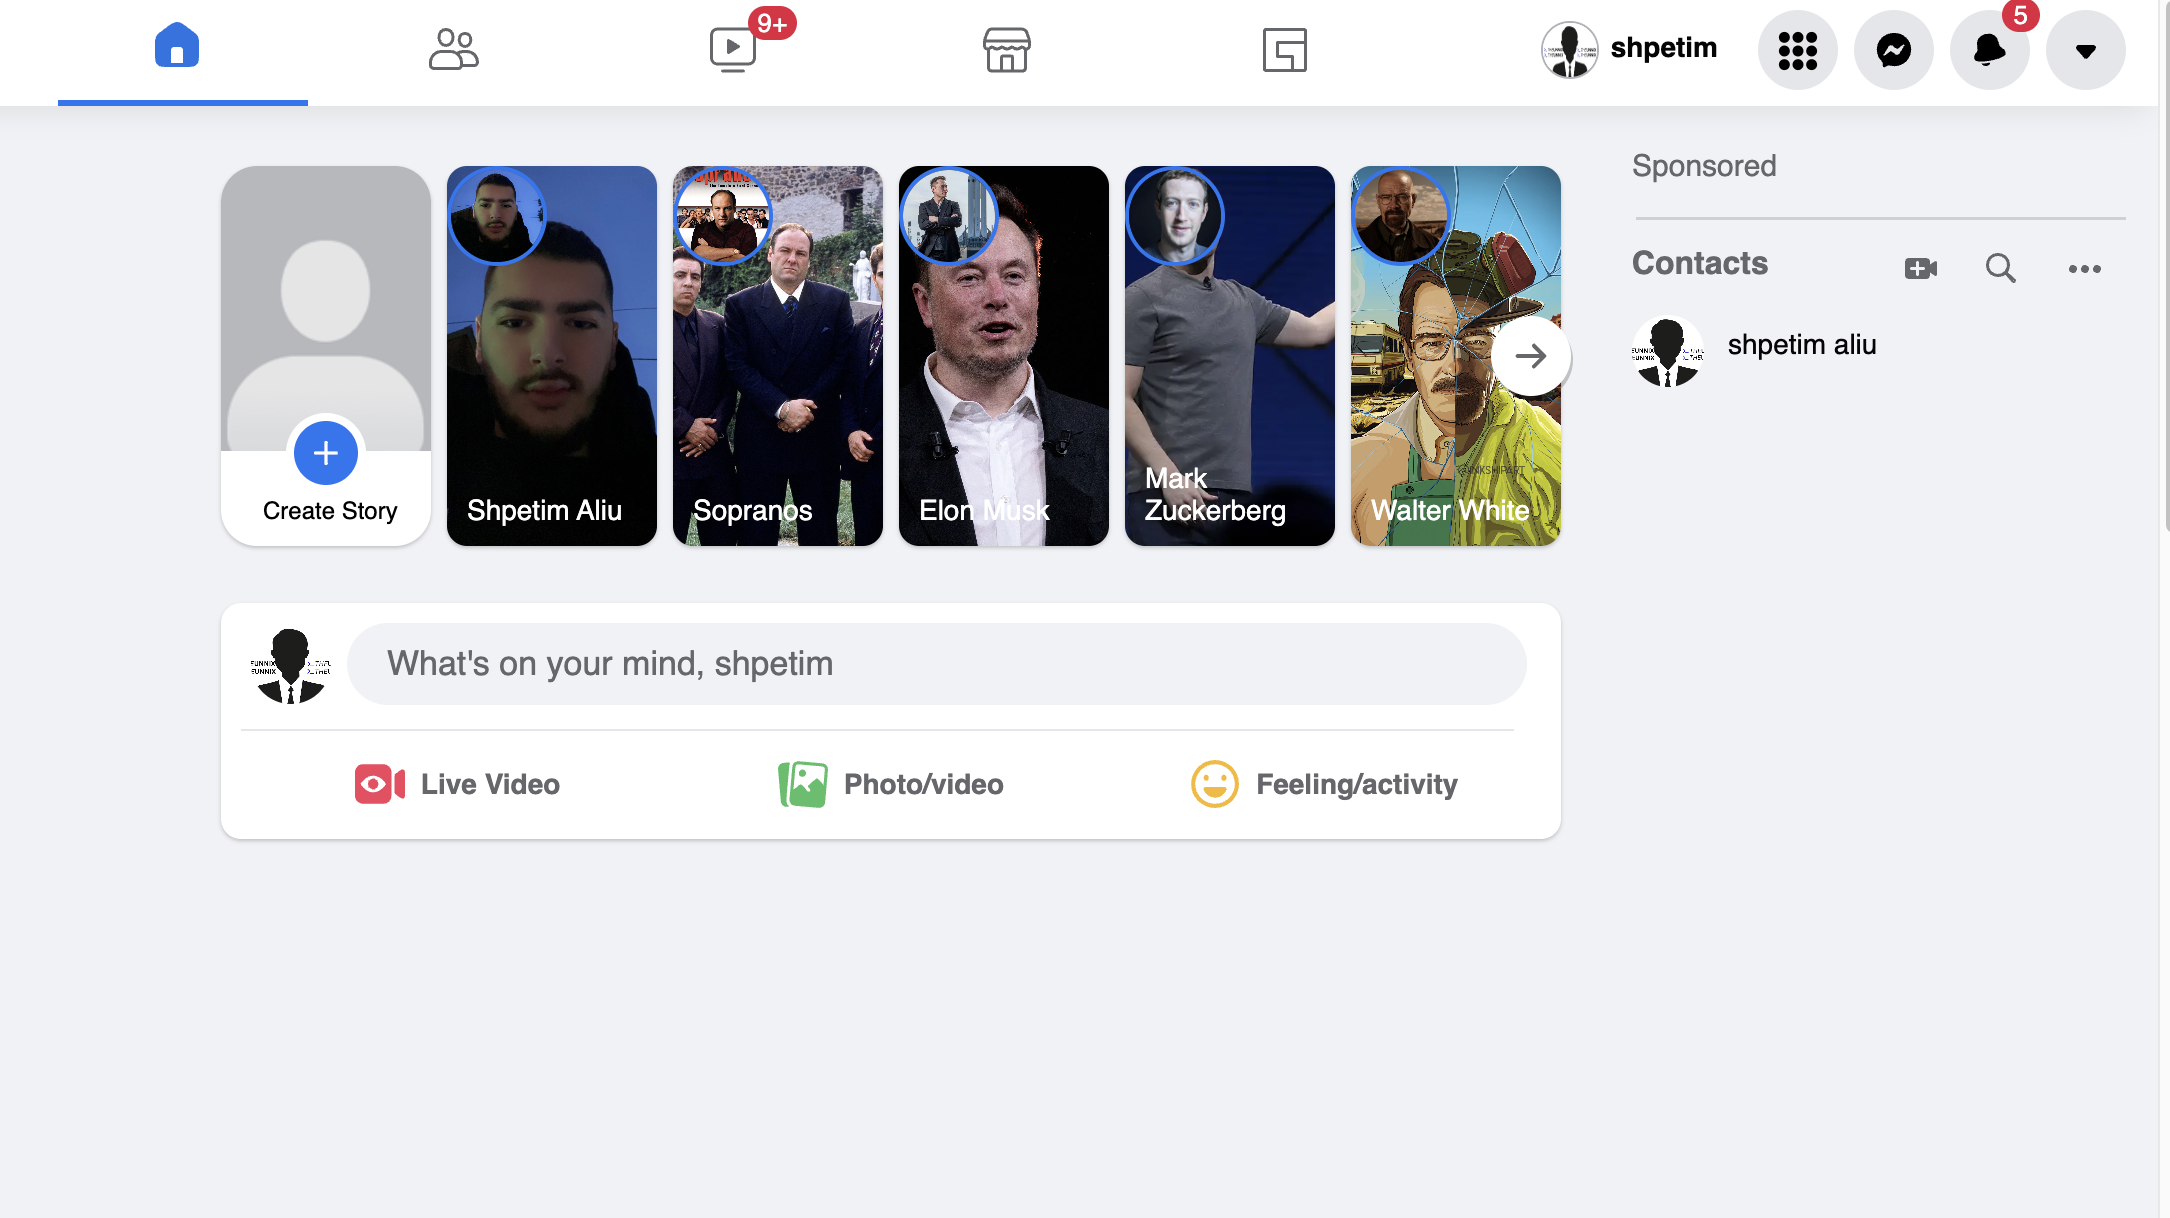Viewport: 2170px width, 1218px height.
Task: Start a new video room in Contacts
Action: click(x=1920, y=268)
